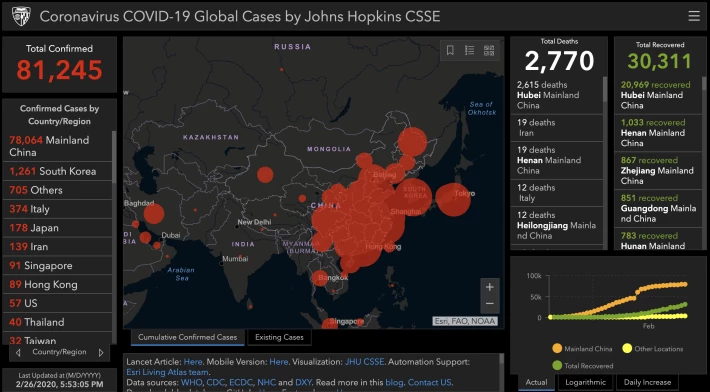This screenshot has width=710, height=392.
Task: Open the hamburger menu at top right
Action: (x=694, y=16)
